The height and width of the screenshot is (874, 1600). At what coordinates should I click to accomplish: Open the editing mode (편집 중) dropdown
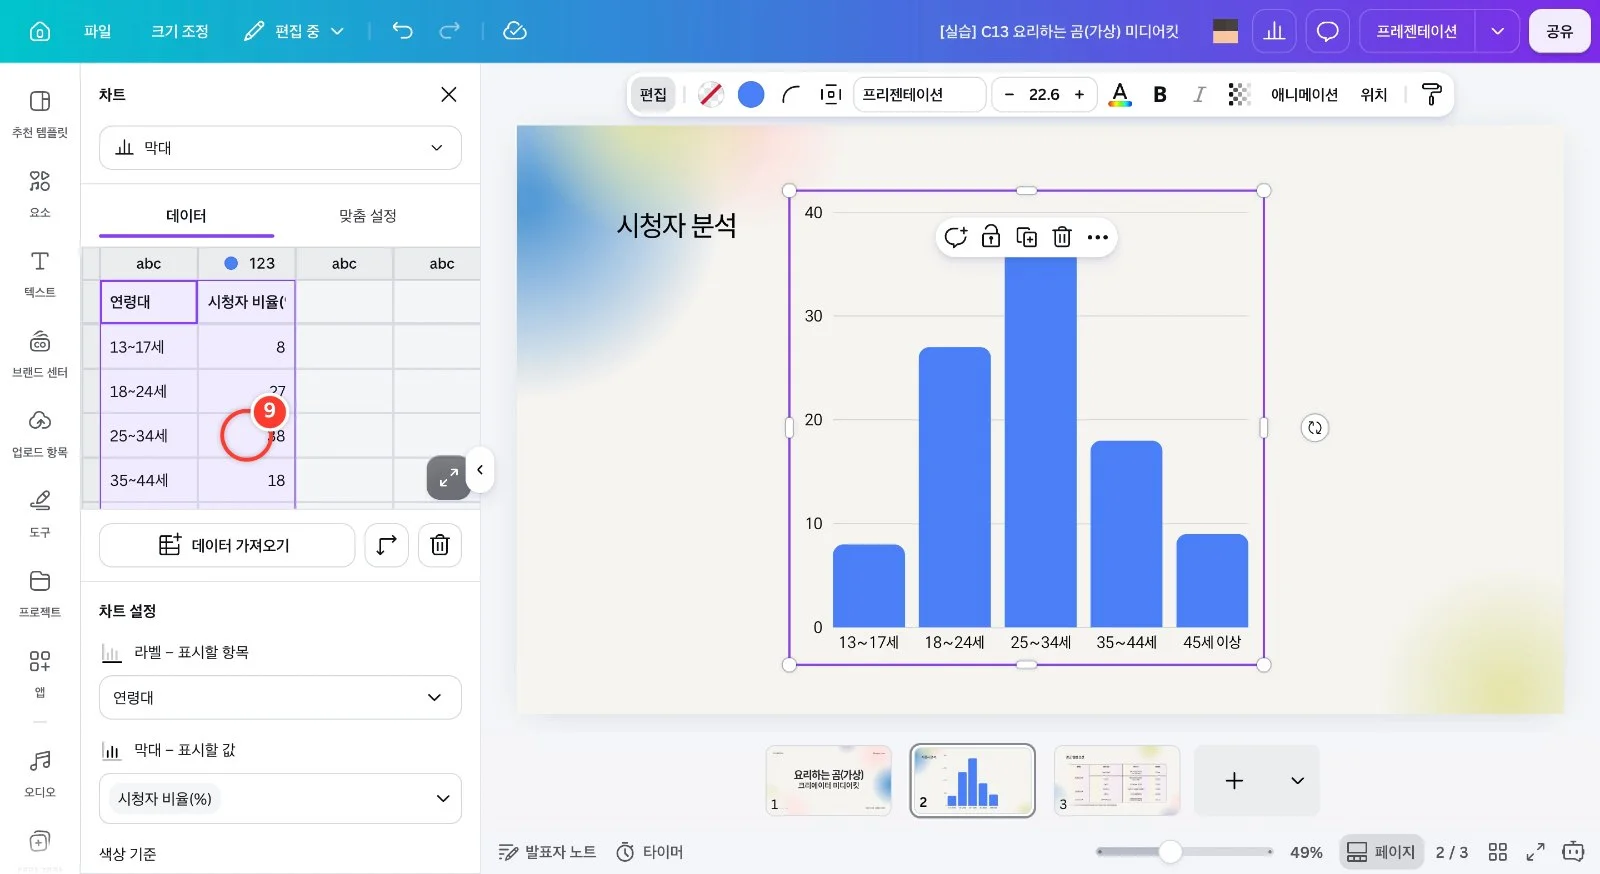(294, 31)
